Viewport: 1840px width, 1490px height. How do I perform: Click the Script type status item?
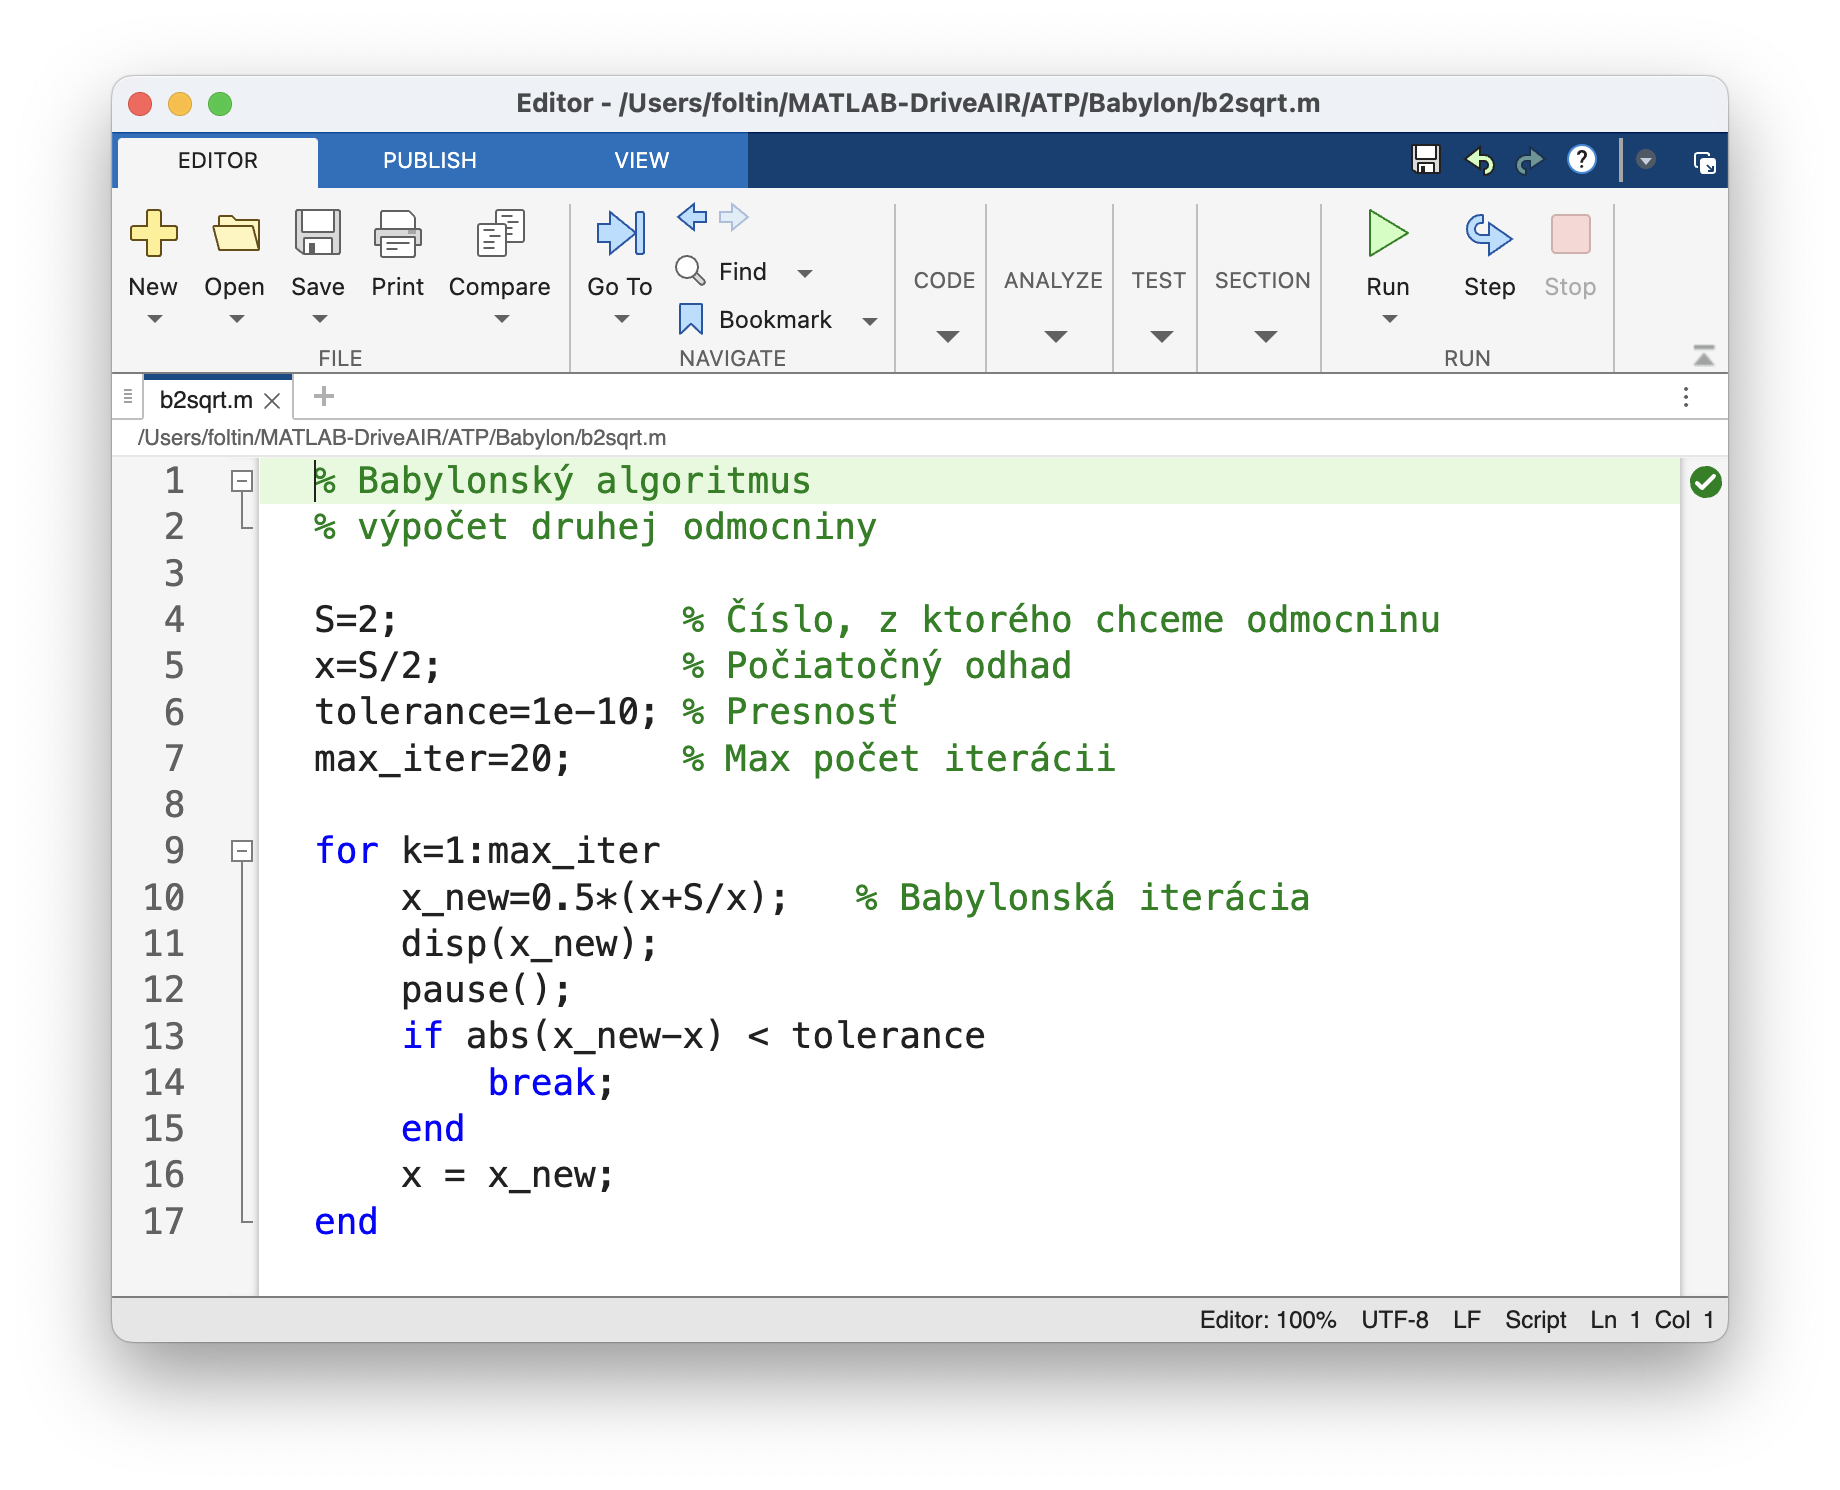tap(1536, 1320)
